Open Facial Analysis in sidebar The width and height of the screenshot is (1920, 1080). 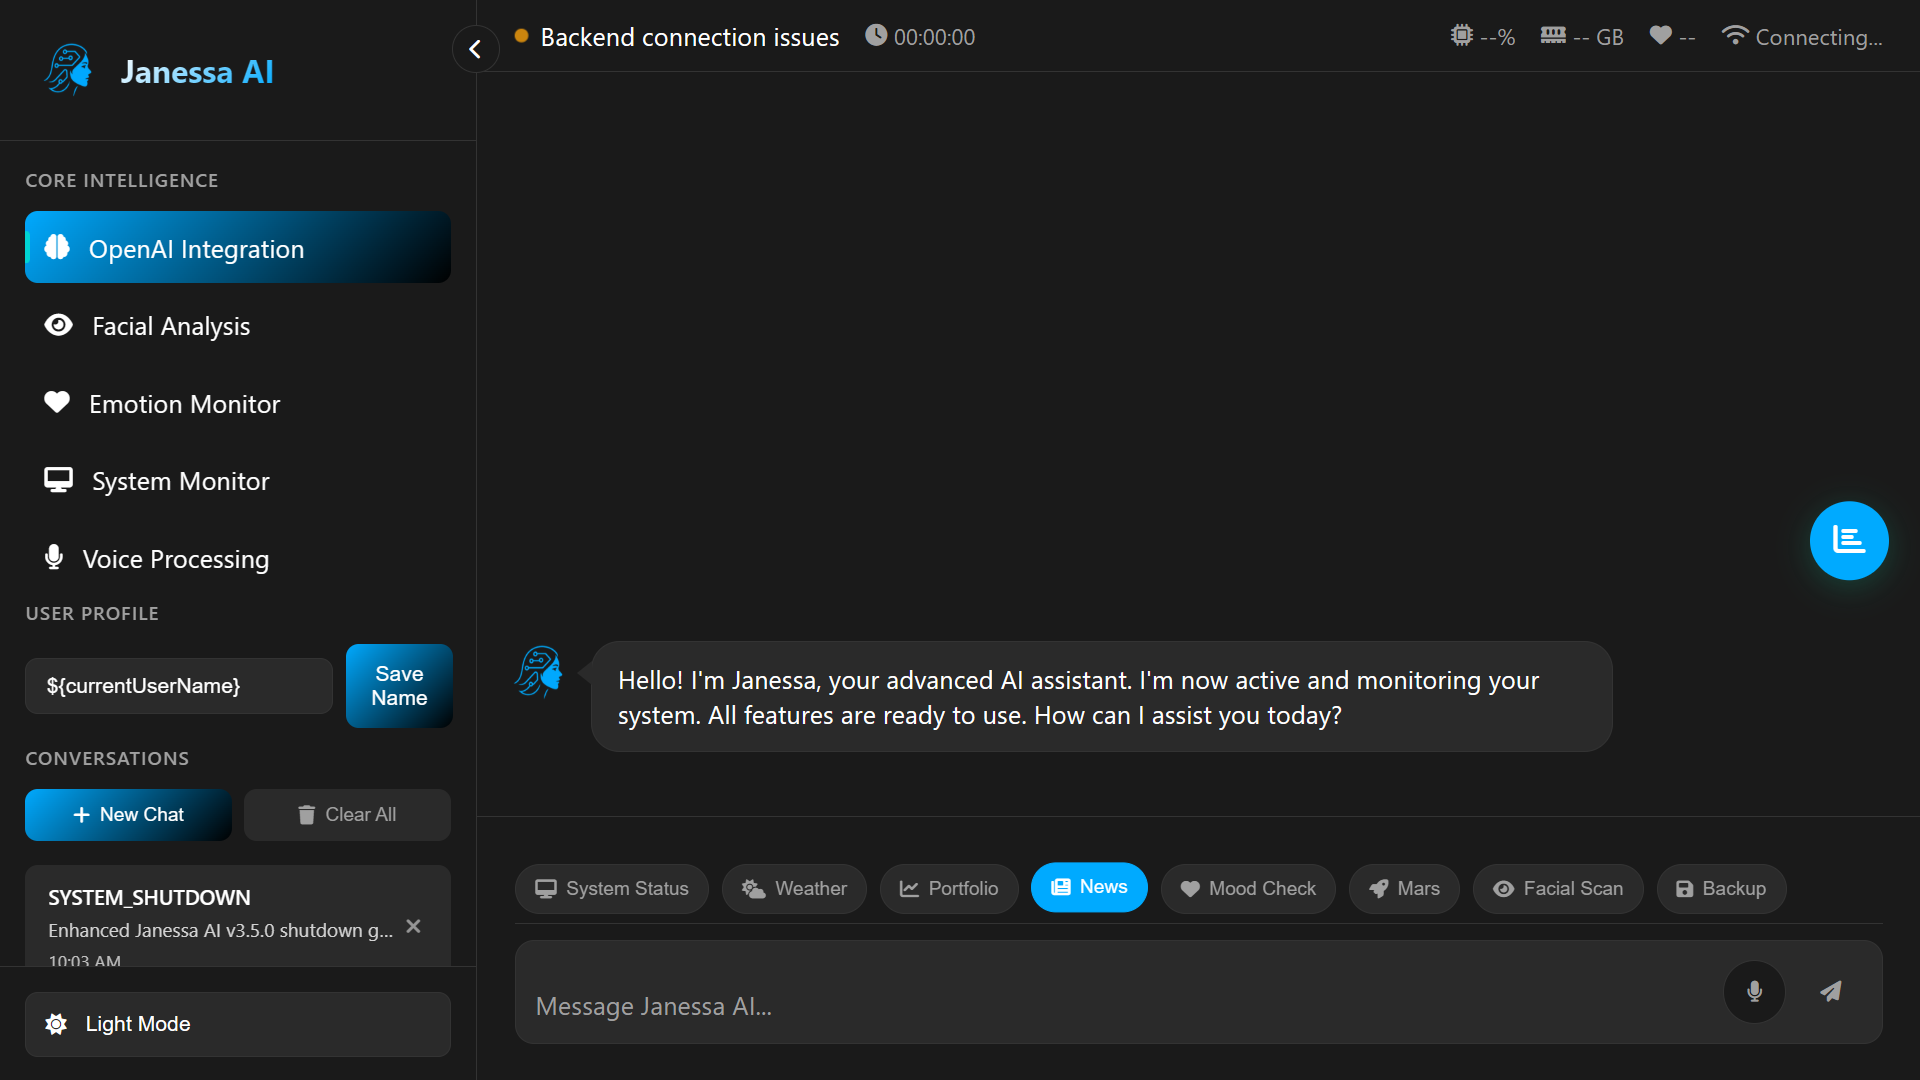(x=171, y=326)
